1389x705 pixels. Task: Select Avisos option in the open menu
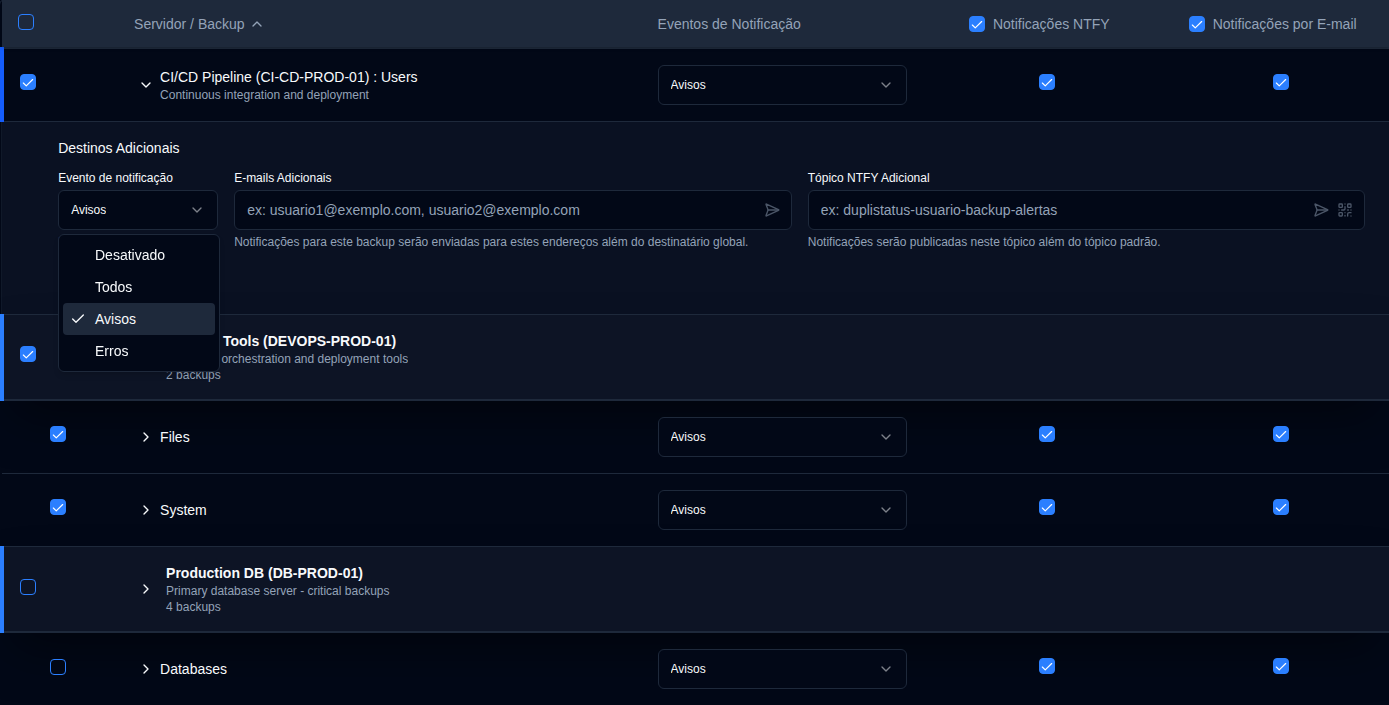pyautogui.click(x=139, y=319)
